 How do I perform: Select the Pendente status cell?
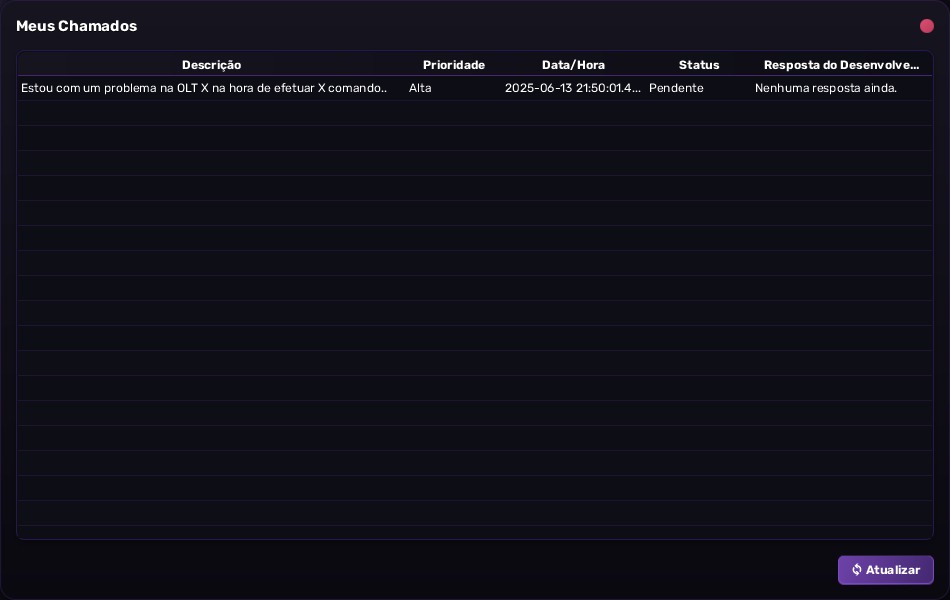click(x=676, y=88)
